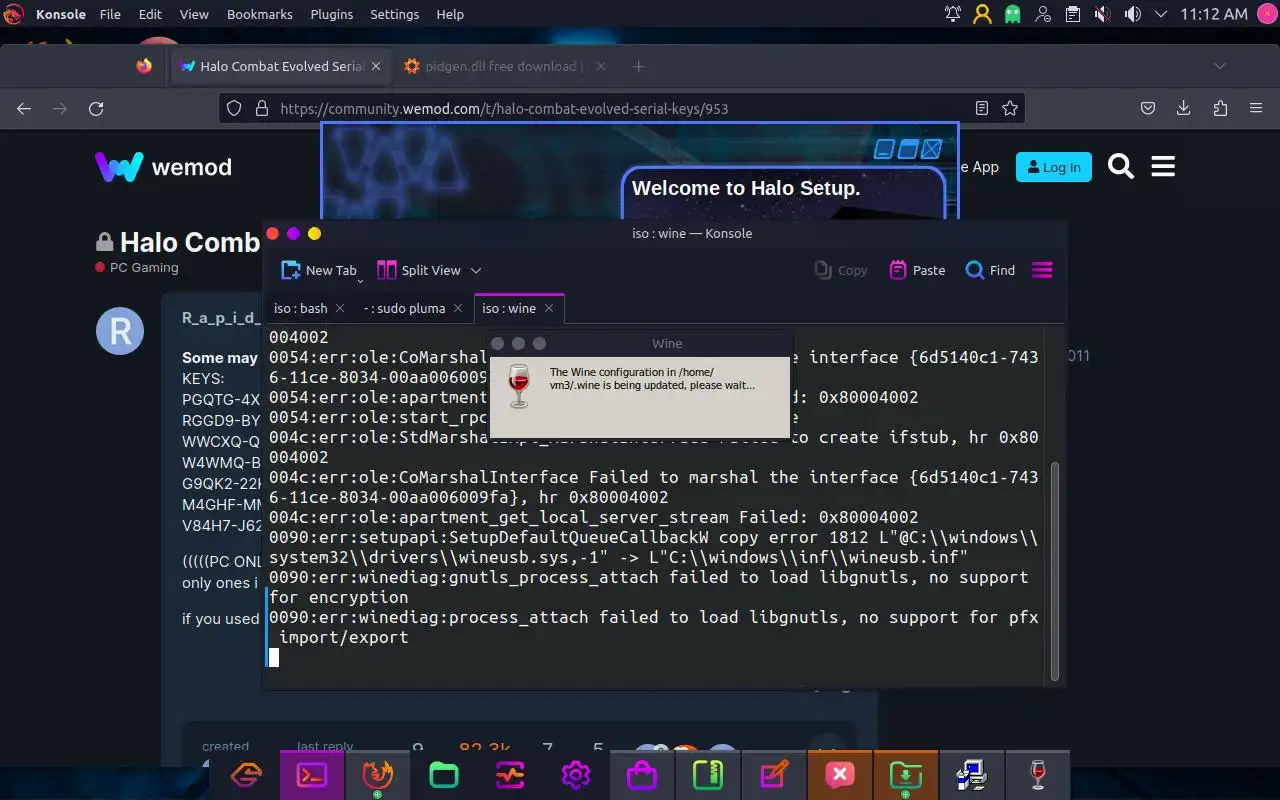
Task: Click the volume speaker tray icon
Action: click(x=1132, y=14)
